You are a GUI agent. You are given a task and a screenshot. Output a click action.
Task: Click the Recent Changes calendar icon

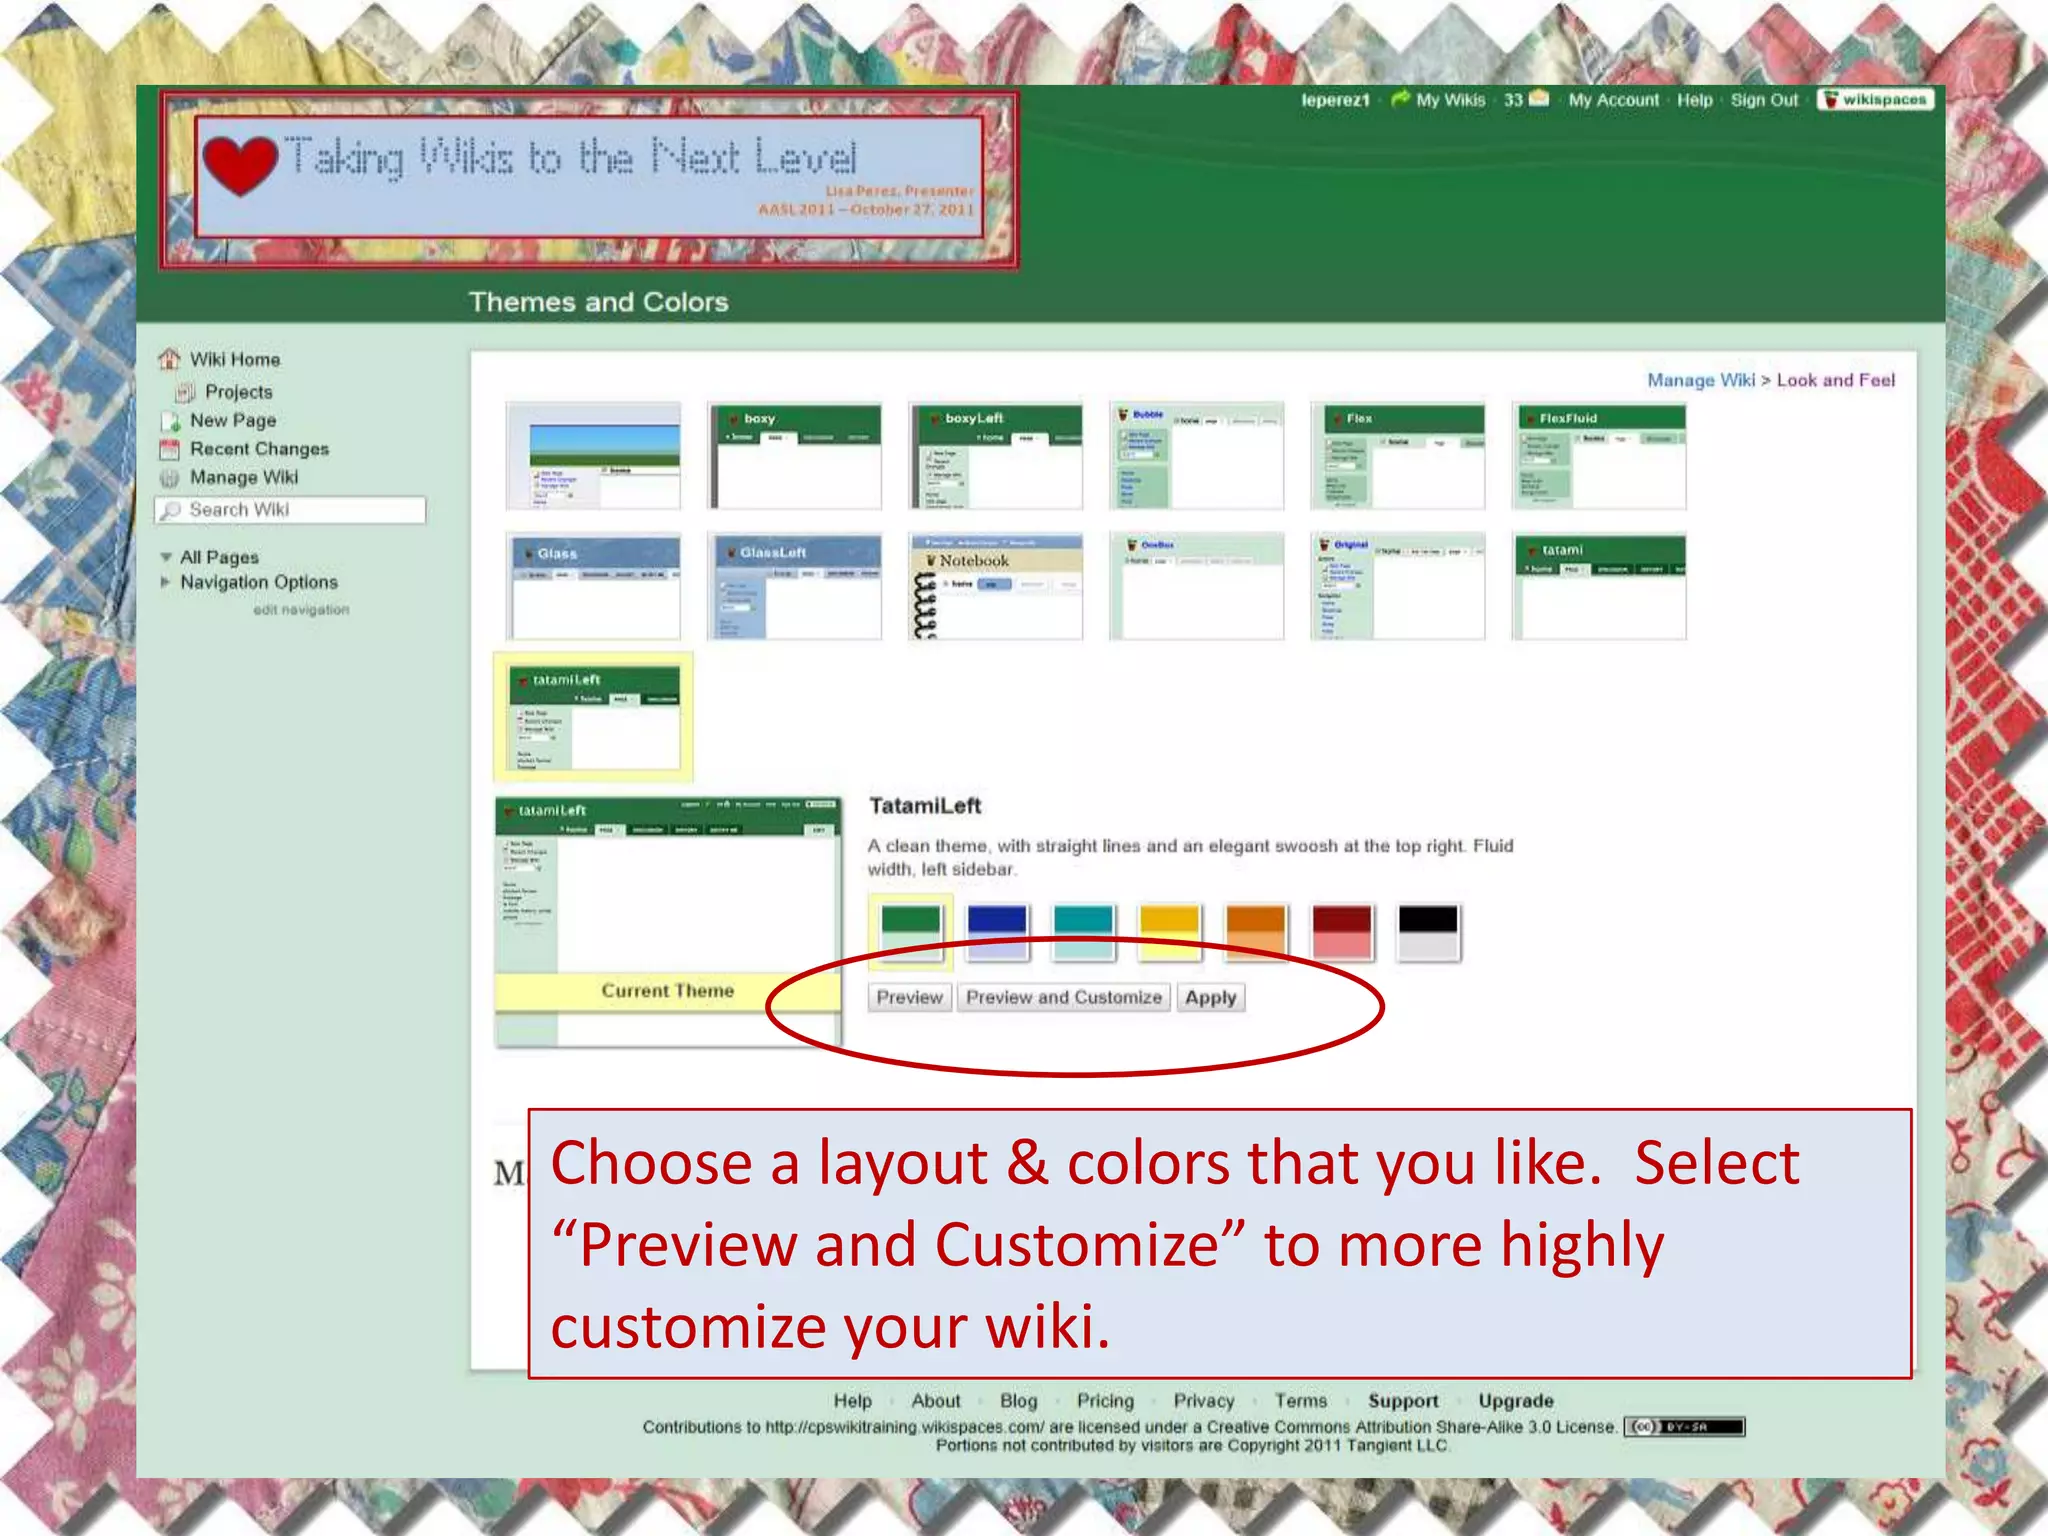click(x=170, y=449)
